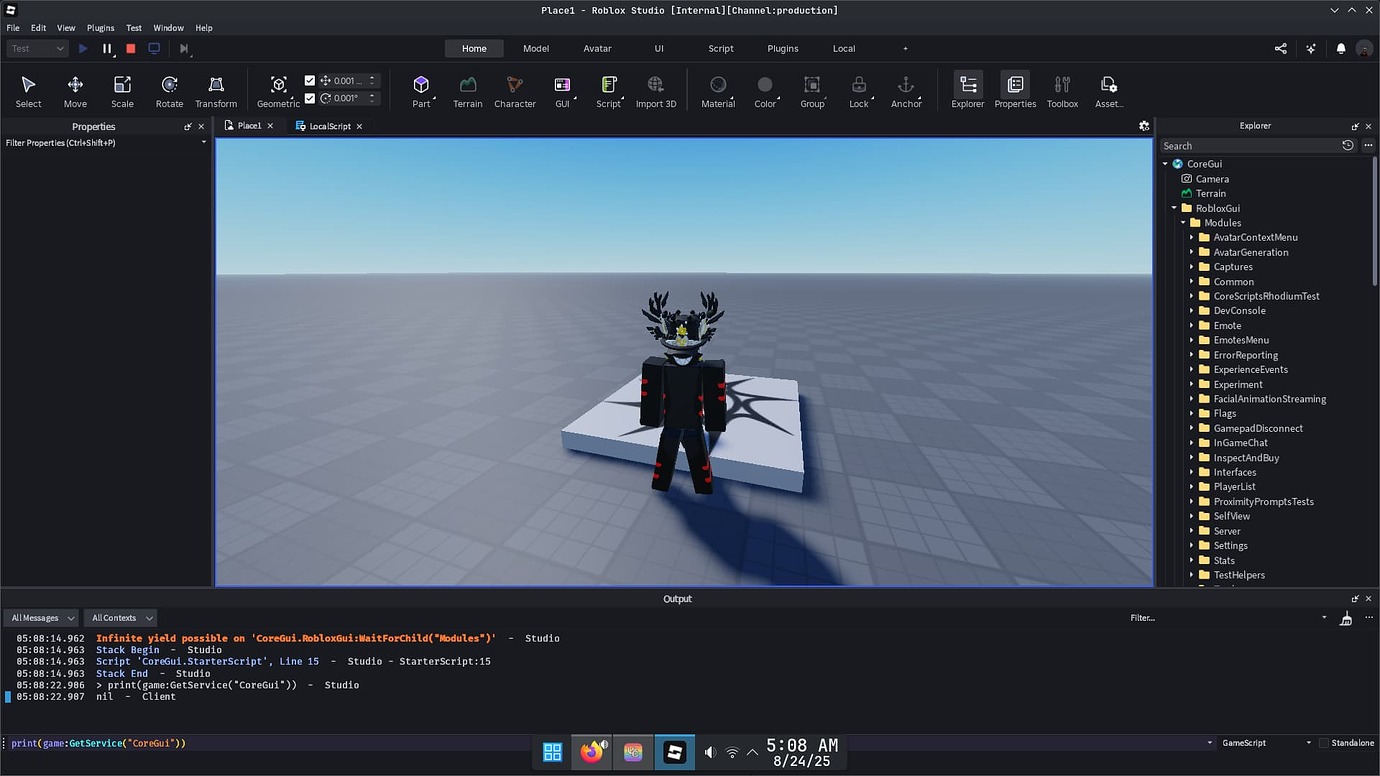Open the All Messages dropdown
This screenshot has width=1380, height=776.
(41, 618)
